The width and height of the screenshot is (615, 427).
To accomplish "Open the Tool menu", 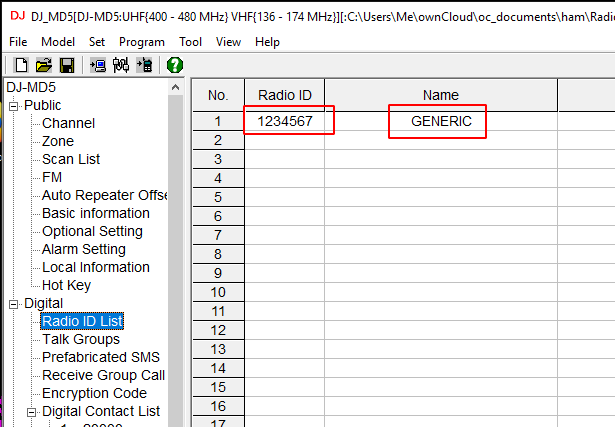I will click(x=190, y=42).
